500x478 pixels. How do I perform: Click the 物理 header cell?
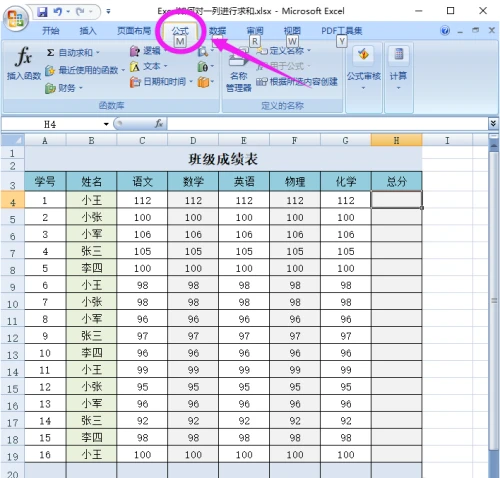pyautogui.click(x=295, y=182)
